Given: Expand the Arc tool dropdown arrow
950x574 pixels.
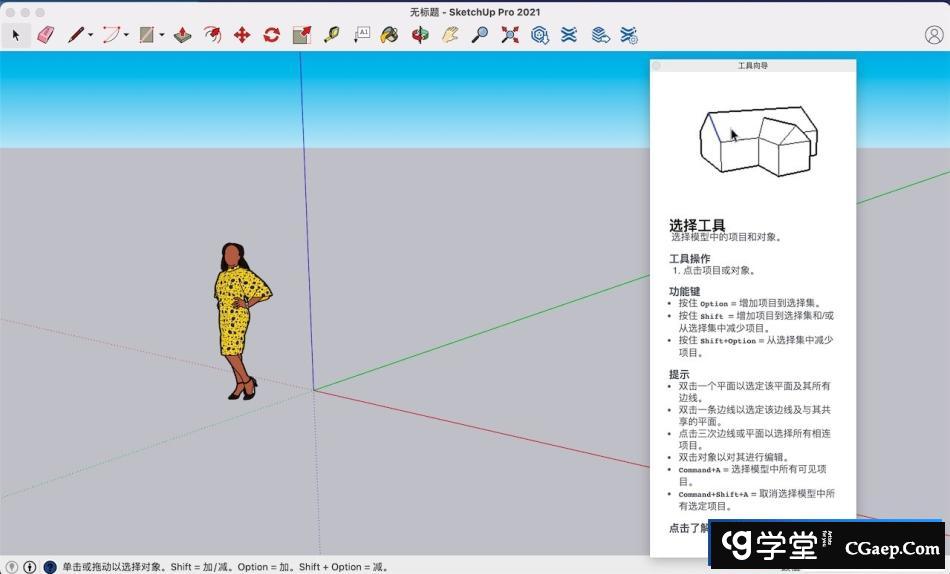Looking at the screenshot, I should click(126, 35).
